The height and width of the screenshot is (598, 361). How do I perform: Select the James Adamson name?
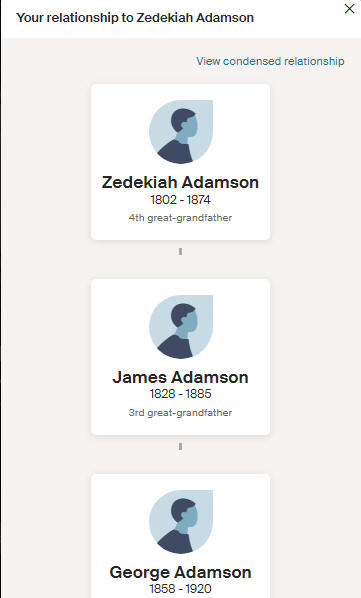point(180,377)
